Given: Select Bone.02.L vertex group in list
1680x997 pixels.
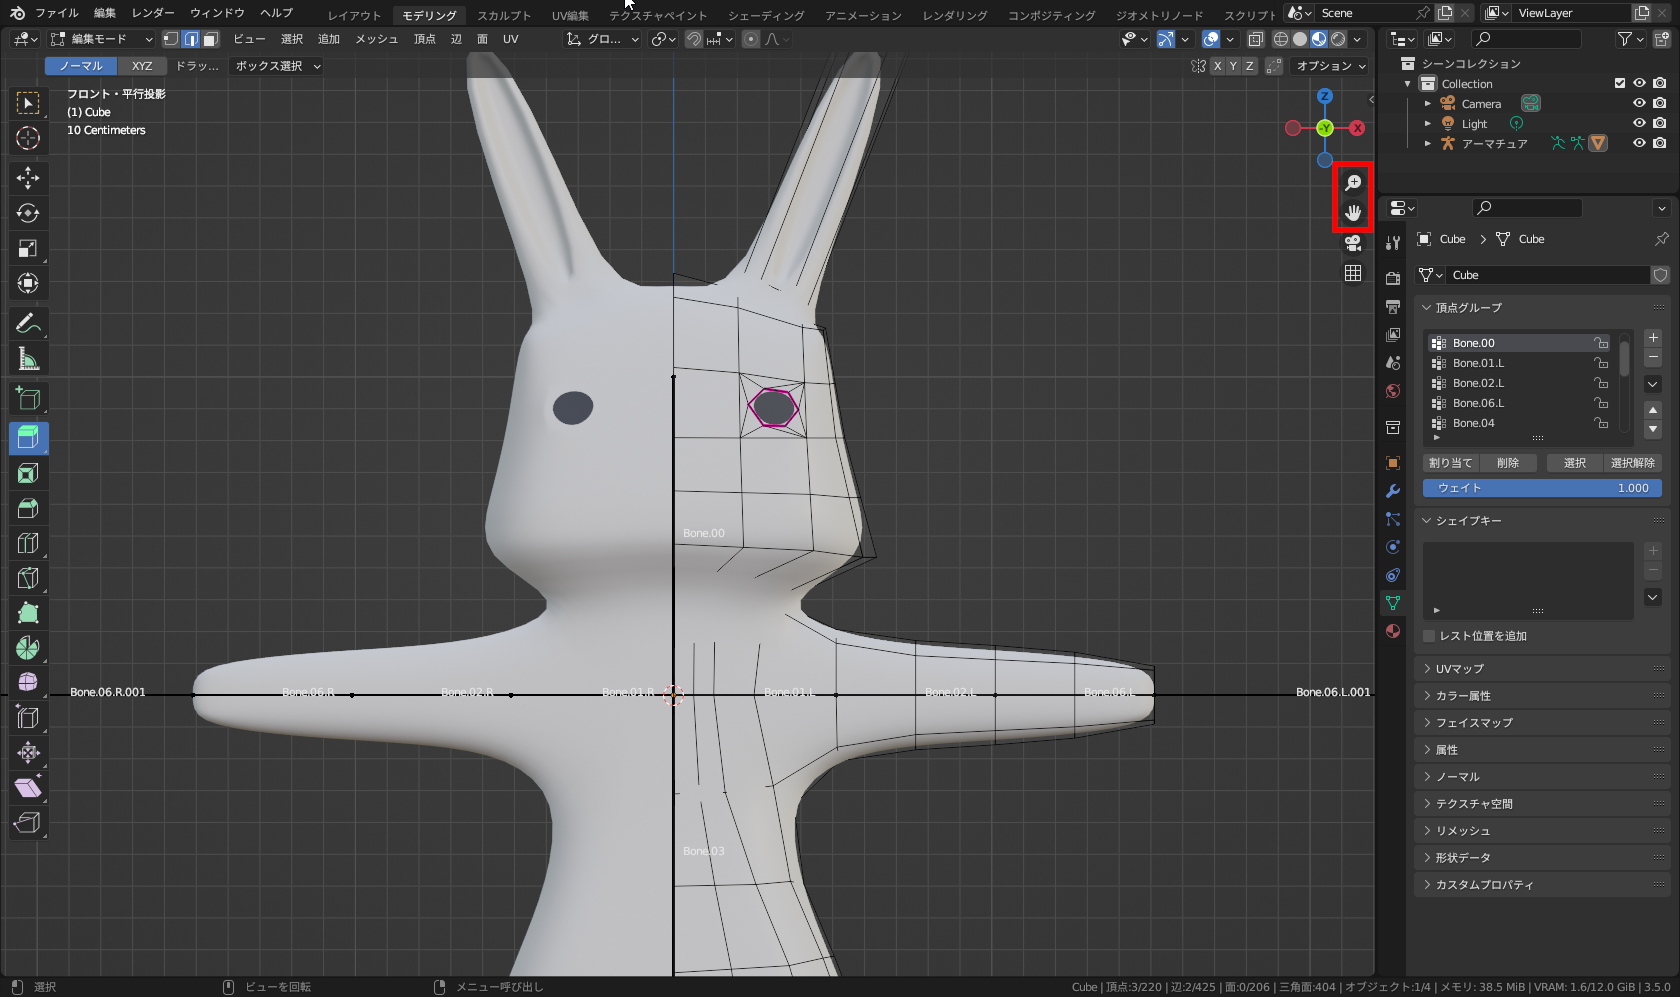Looking at the screenshot, I should coord(1478,383).
